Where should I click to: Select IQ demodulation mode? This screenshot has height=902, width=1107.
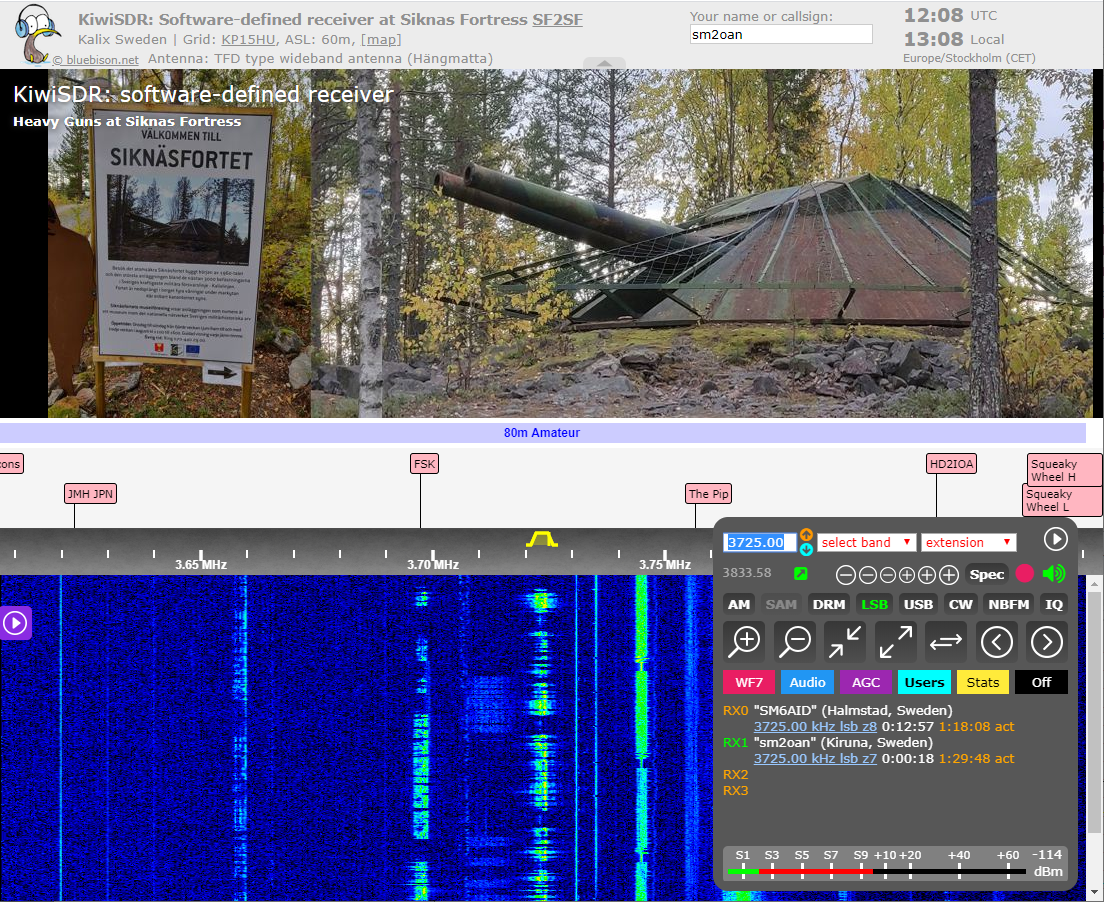coord(1053,604)
